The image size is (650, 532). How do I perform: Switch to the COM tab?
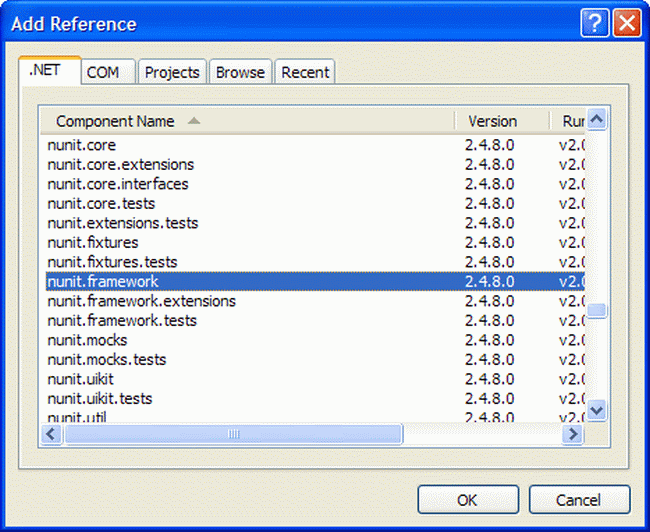103,72
